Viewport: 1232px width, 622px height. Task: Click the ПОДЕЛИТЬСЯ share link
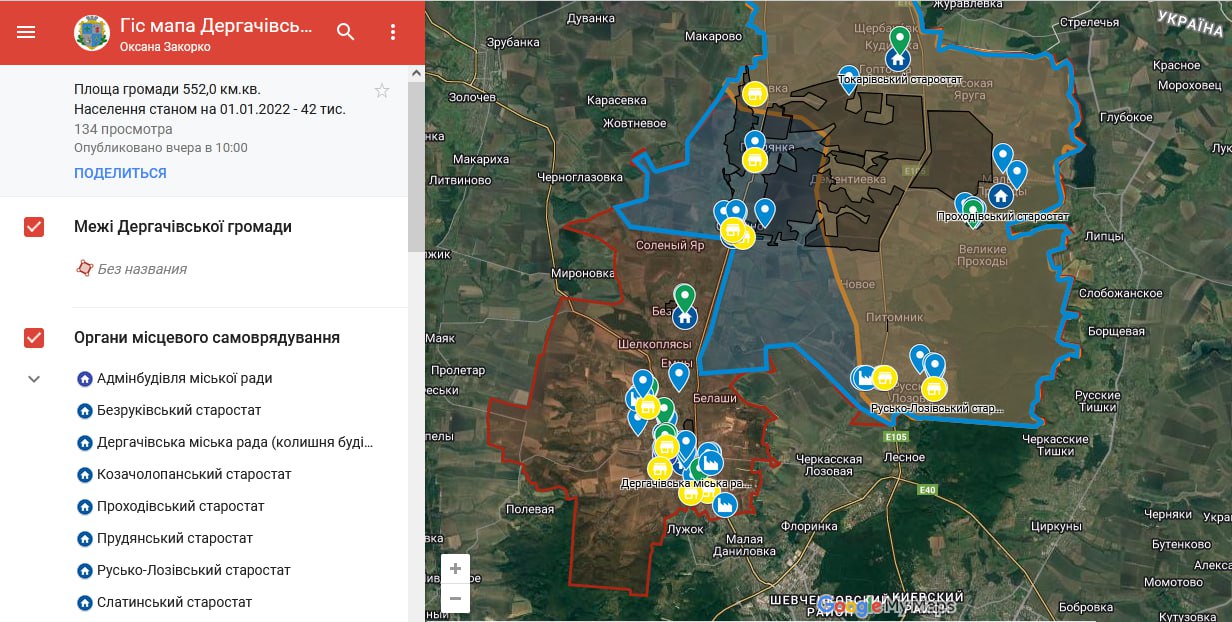120,173
